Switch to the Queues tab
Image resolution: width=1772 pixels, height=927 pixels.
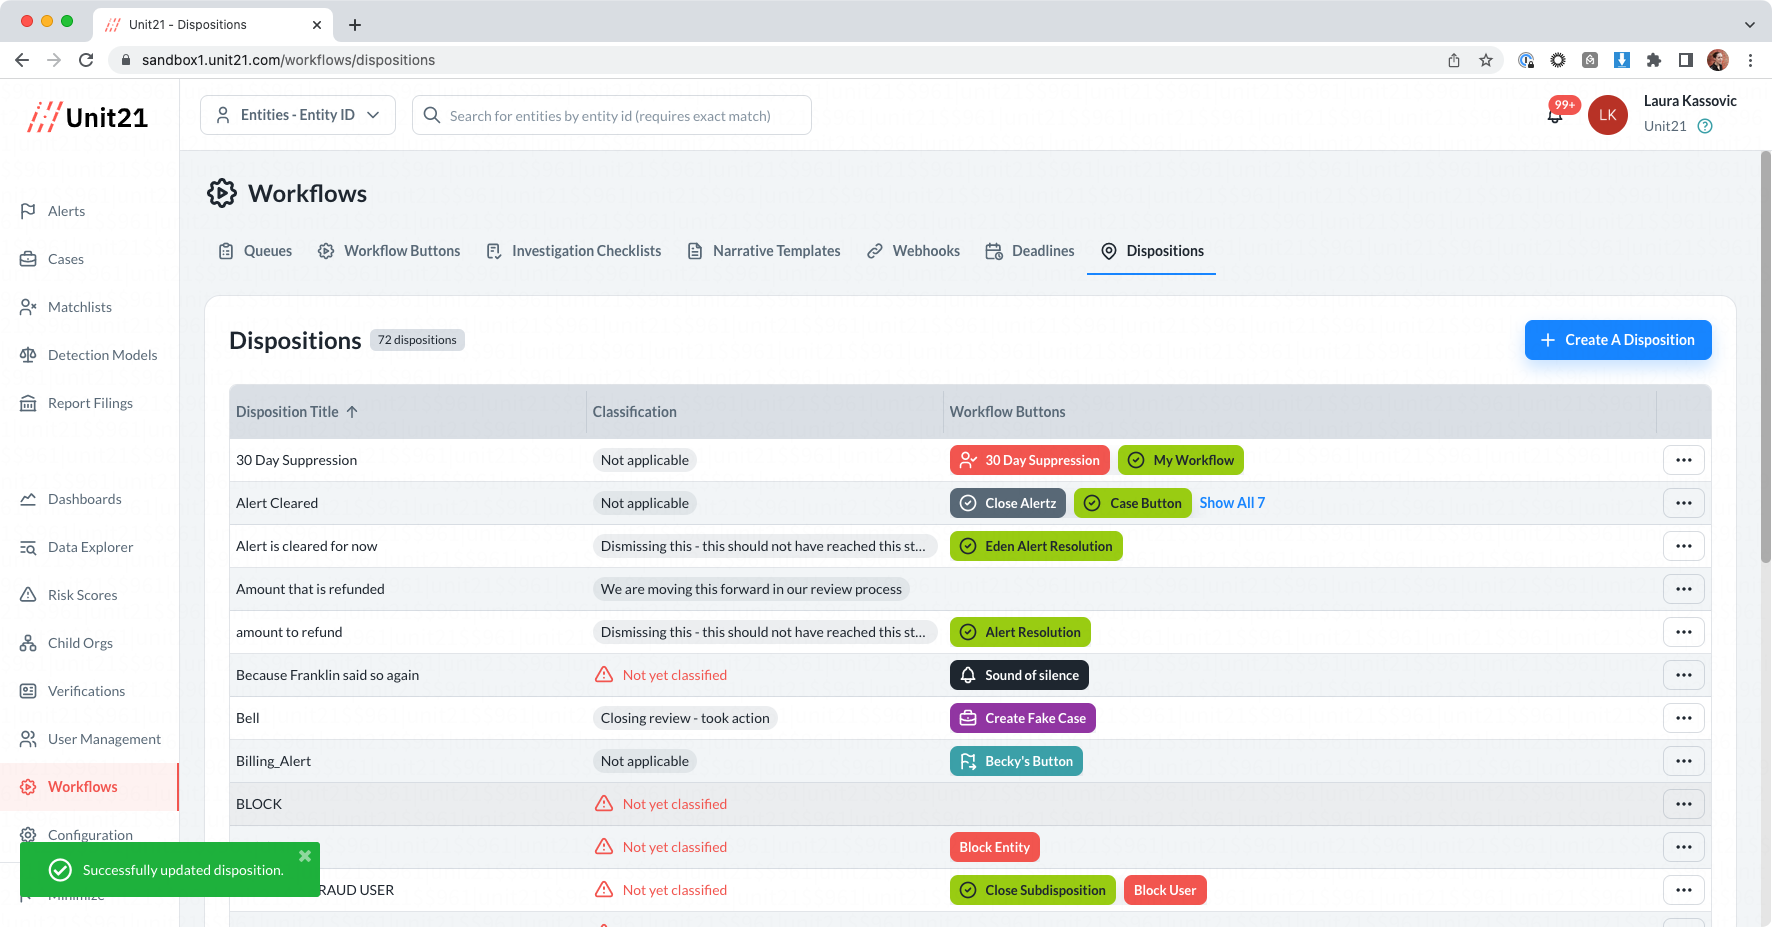point(255,251)
